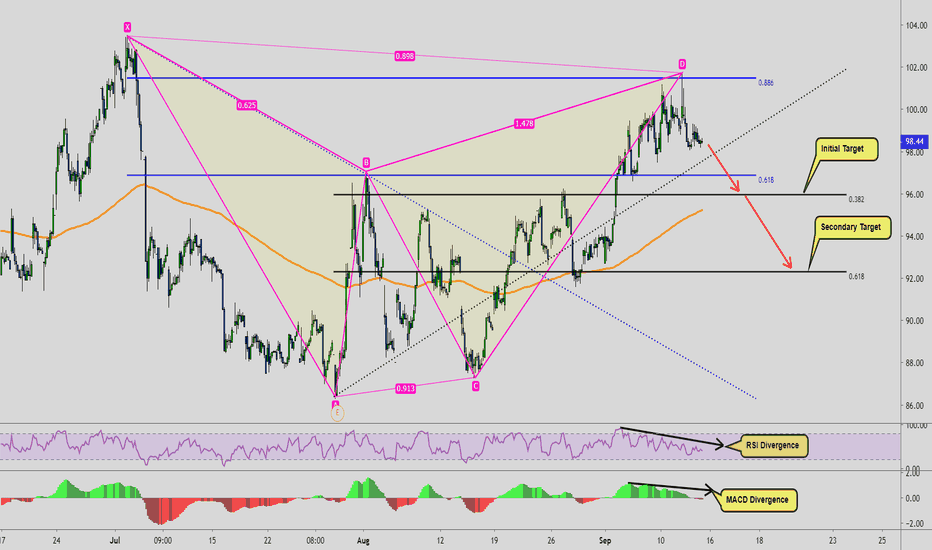The image size is (932, 550).
Task: Click the current price tag 98.44
Action: 914,142
